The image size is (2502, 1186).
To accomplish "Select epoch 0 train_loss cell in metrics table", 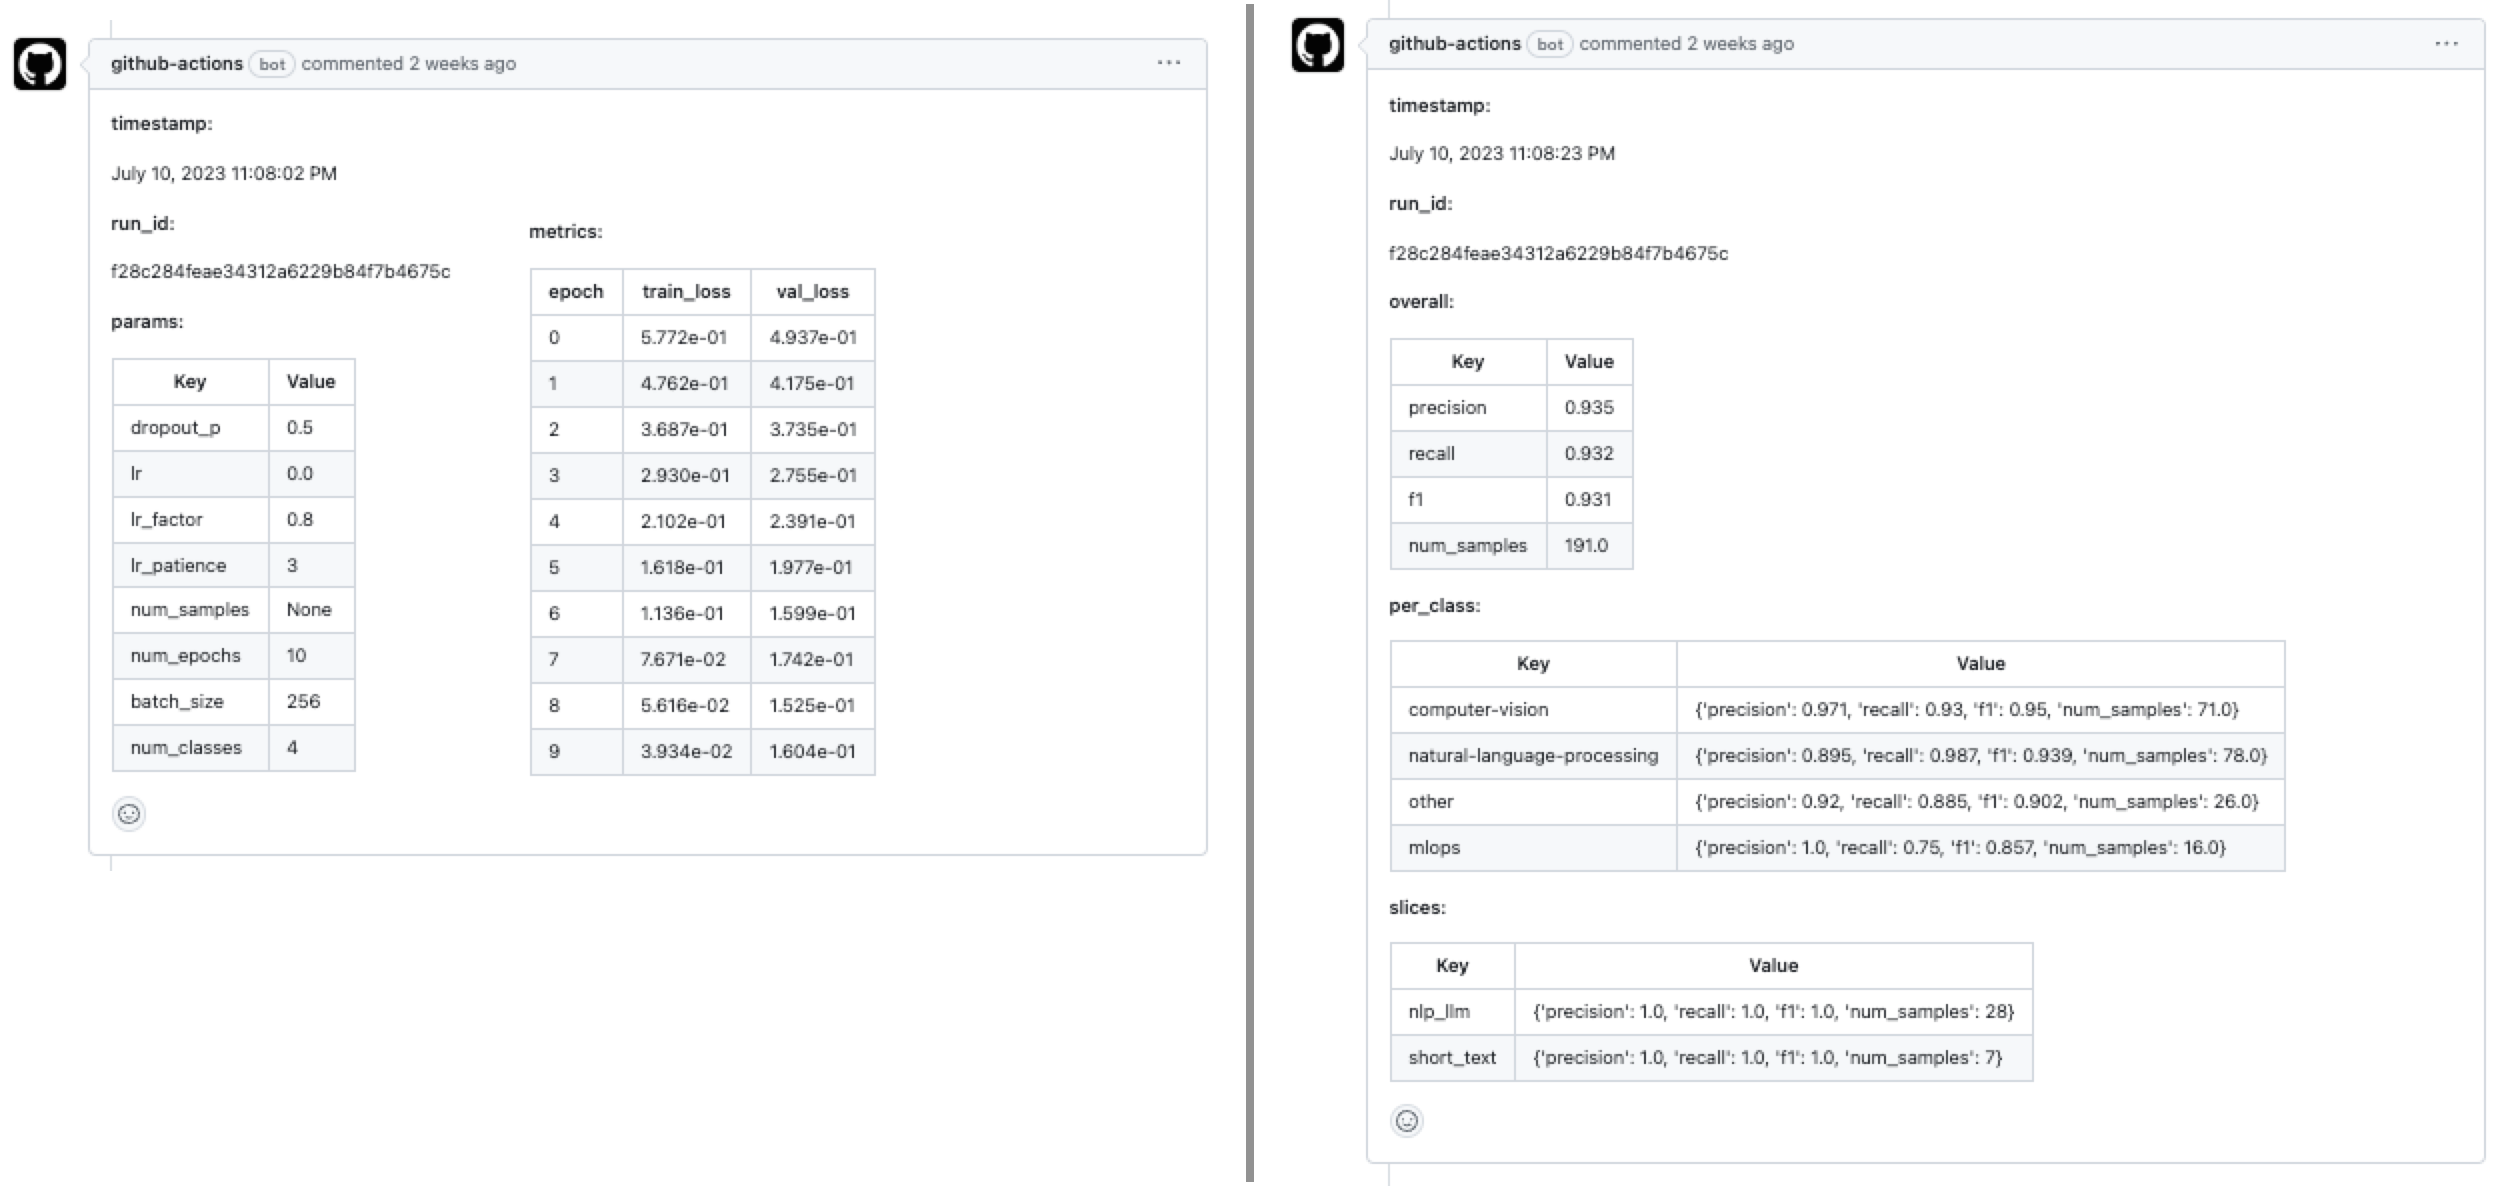I will point(686,337).
